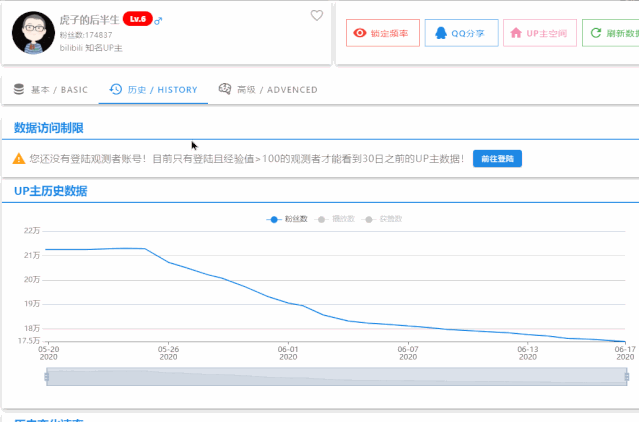Click the 数据访问制限 section heading
Screen dimensions: 639x422
click(48, 128)
